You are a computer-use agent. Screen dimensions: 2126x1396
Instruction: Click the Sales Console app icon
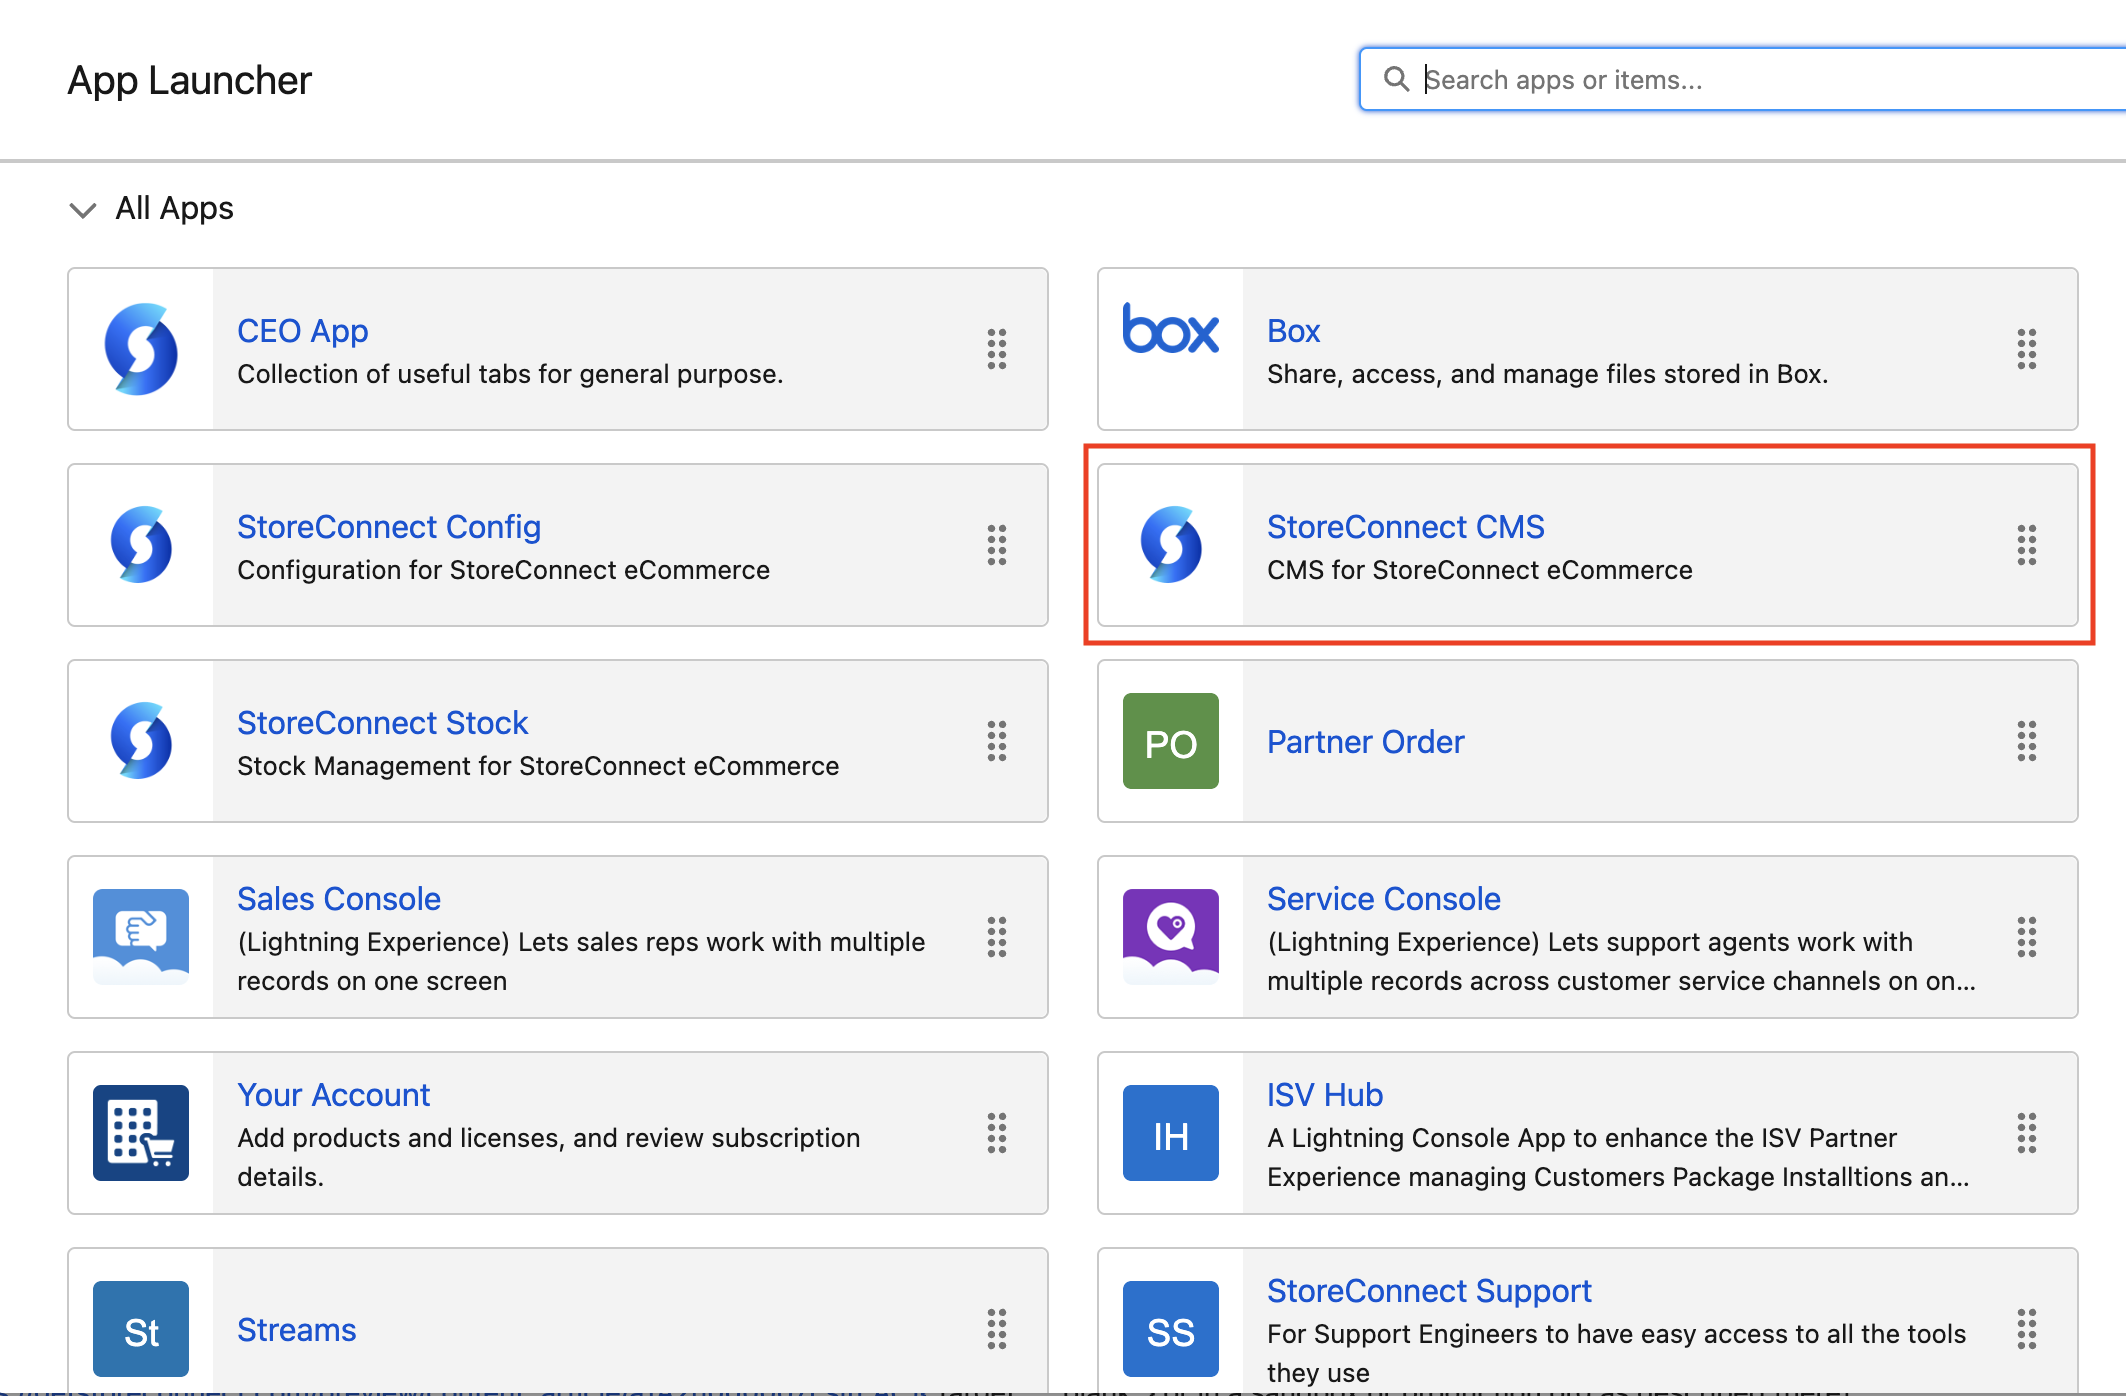tap(141, 937)
